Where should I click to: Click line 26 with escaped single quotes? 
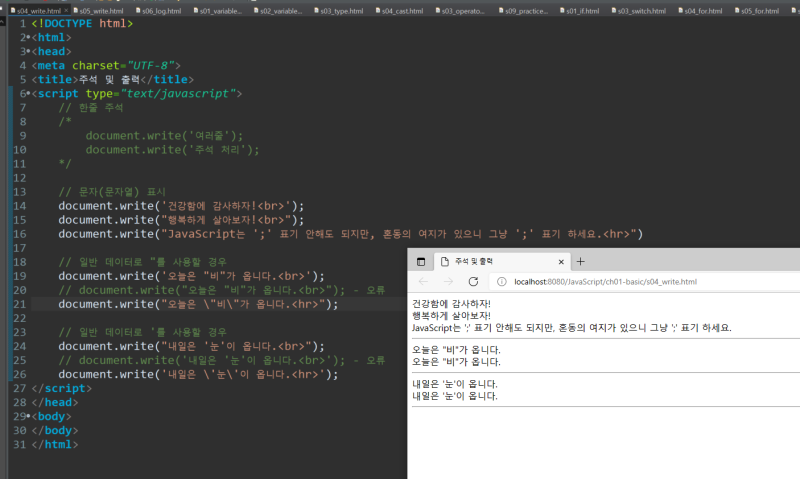tap(198, 374)
